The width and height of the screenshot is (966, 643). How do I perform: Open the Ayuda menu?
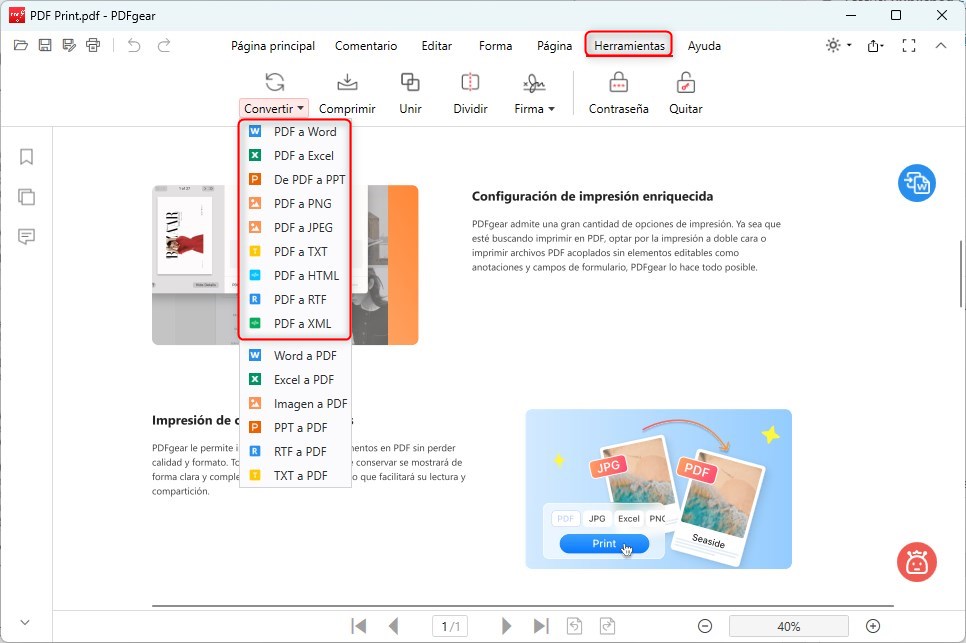(x=706, y=45)
